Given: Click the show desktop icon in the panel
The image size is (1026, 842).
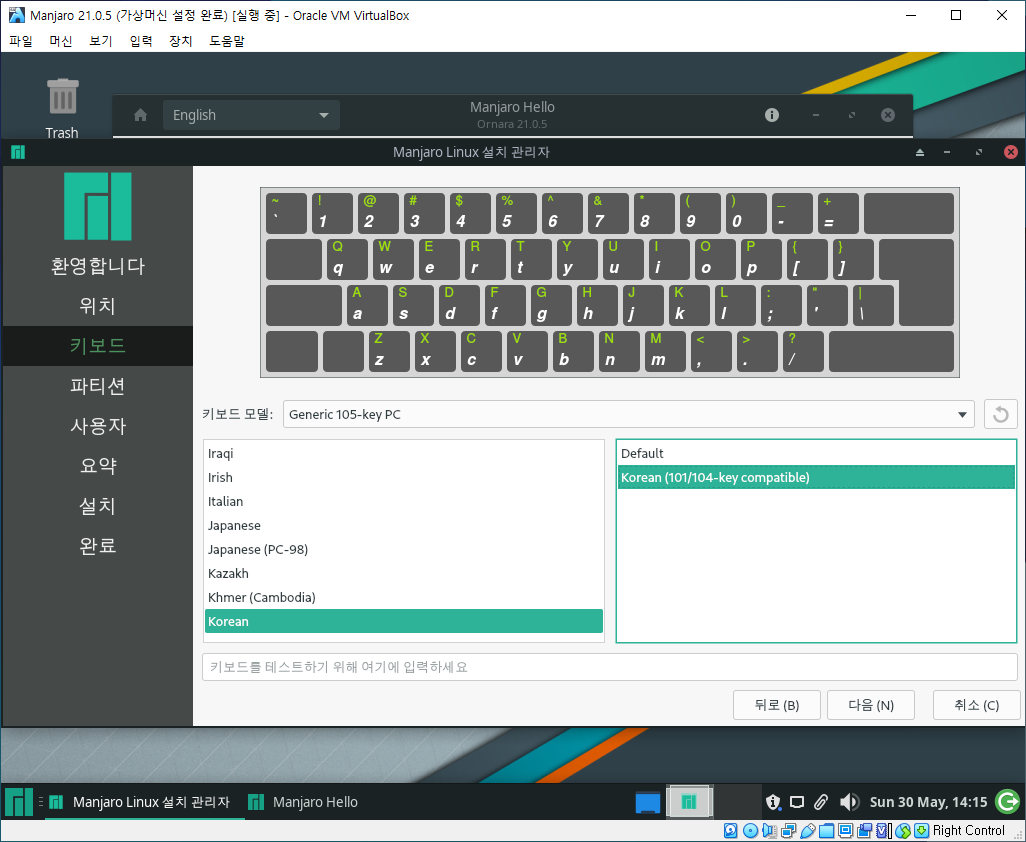Looking at the screenshot, I should 648,802.
